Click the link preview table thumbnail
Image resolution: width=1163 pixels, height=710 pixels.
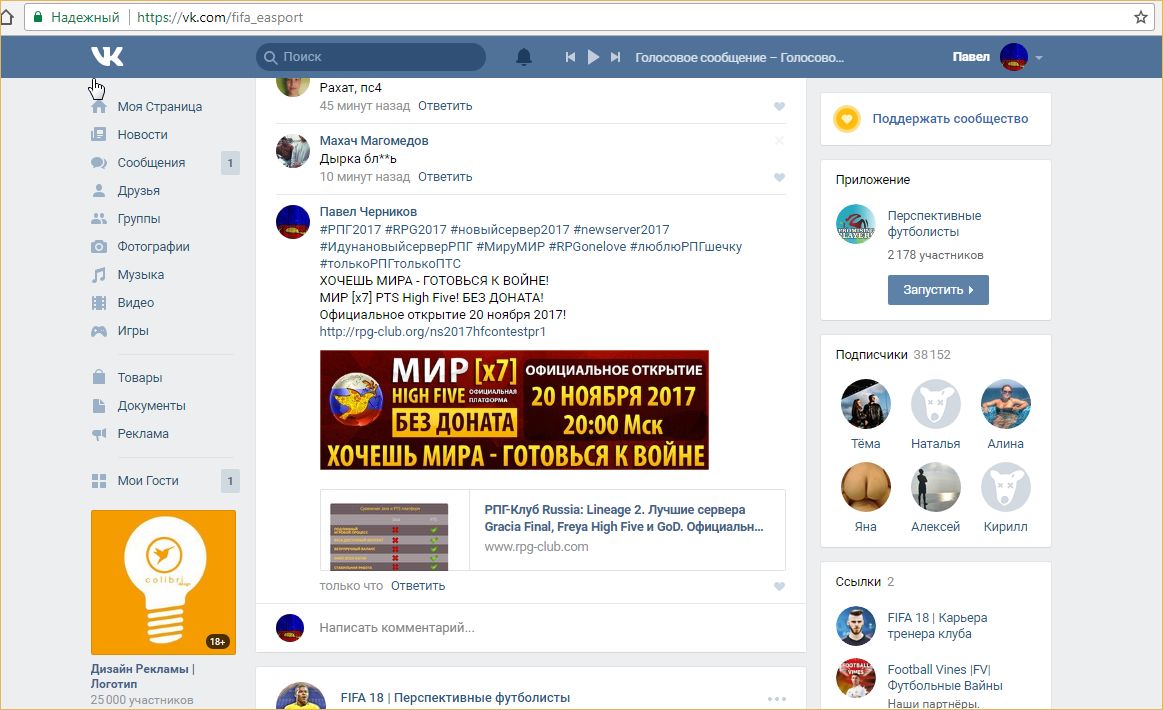point(389,536)
